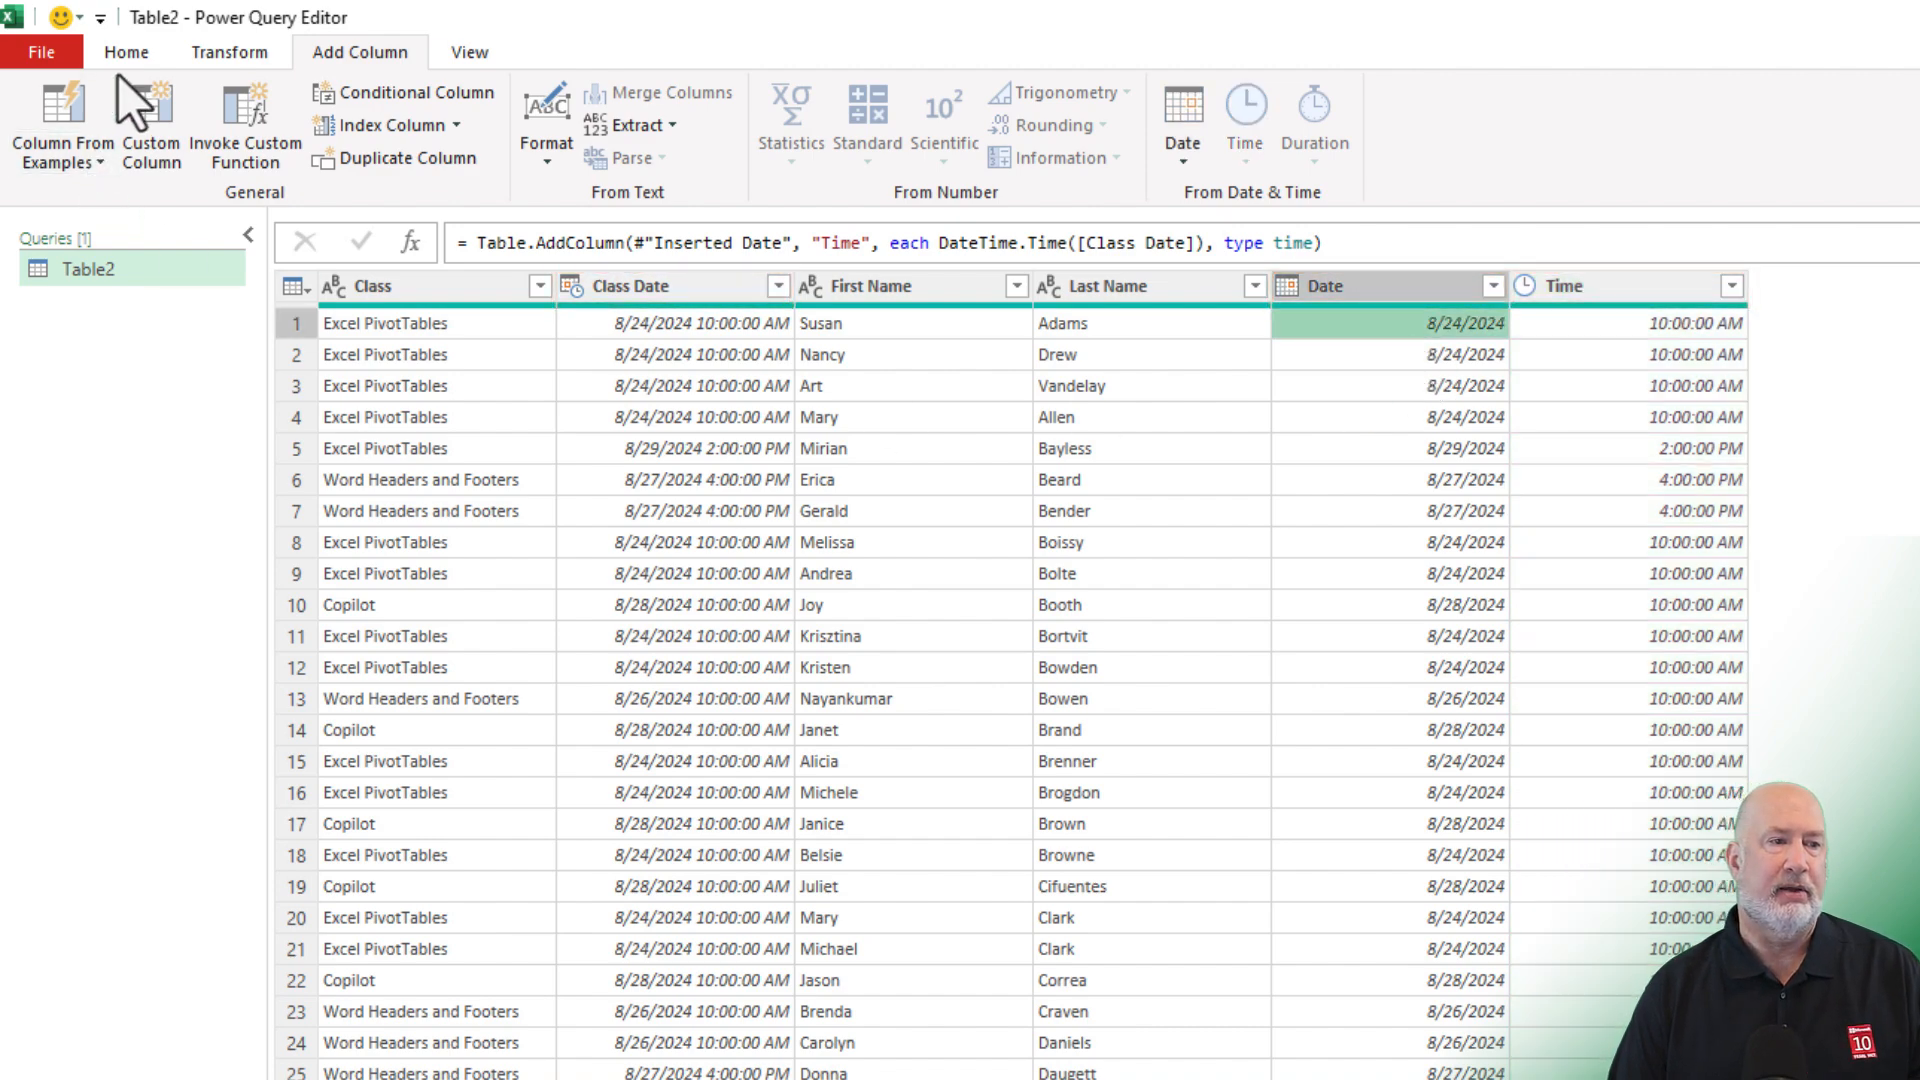
Task: Open the Information tool
Action: pyautogui.click(x=1054, y=157)
